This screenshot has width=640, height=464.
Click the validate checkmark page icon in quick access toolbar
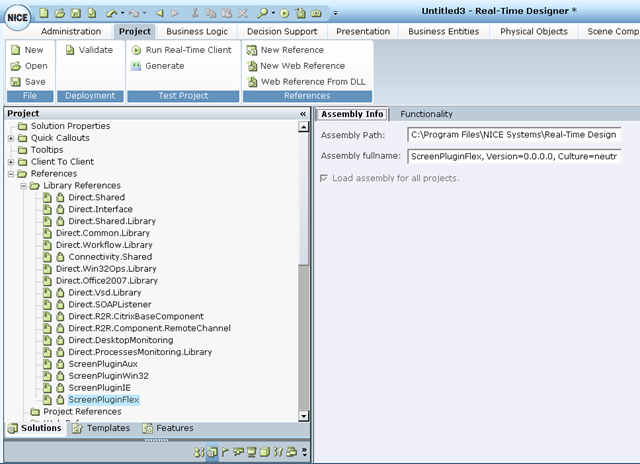point(92,13)
